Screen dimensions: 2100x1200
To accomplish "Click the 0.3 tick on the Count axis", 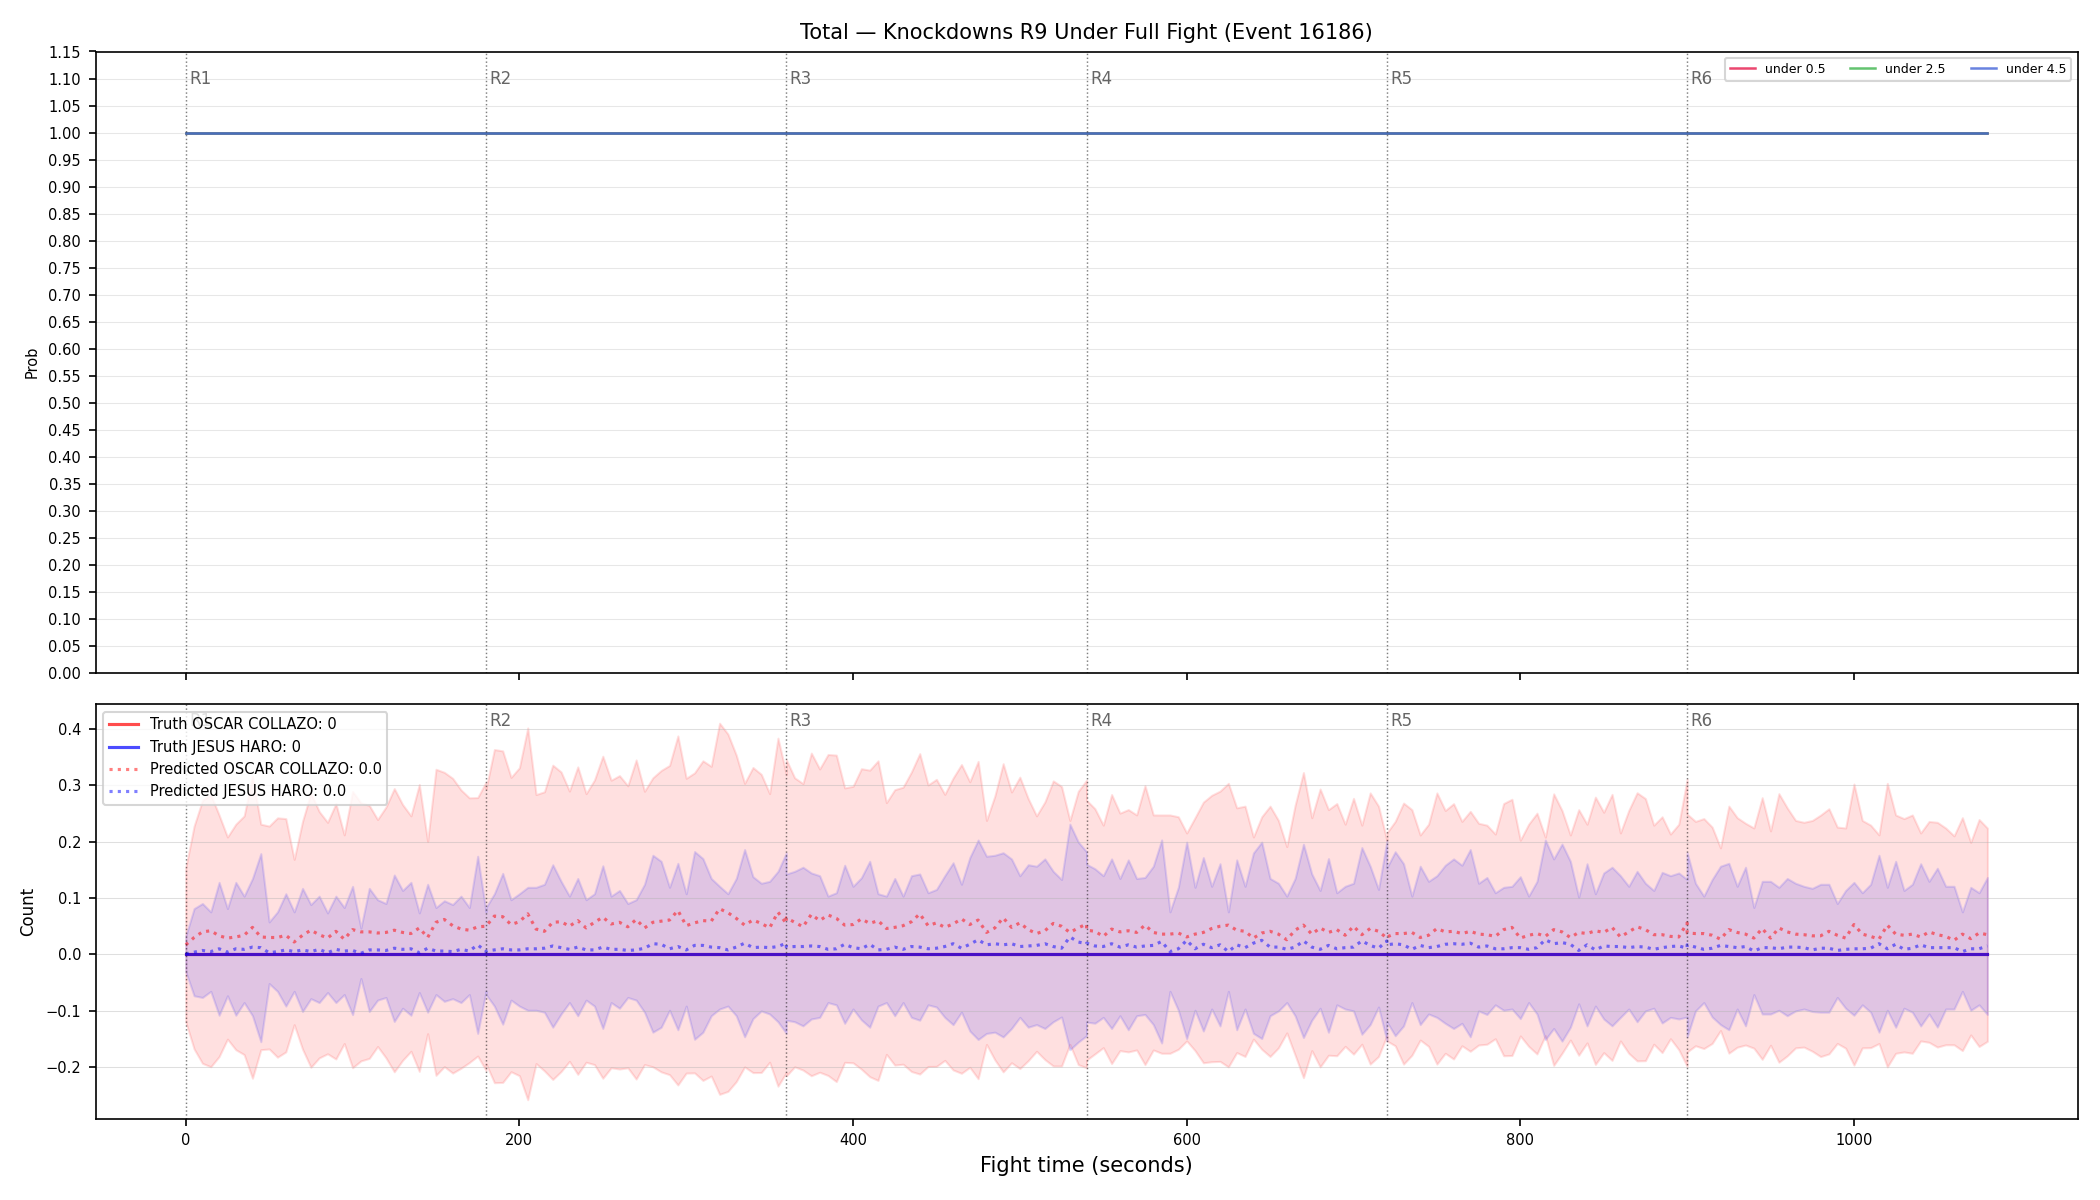I will (x=70, y=785).
